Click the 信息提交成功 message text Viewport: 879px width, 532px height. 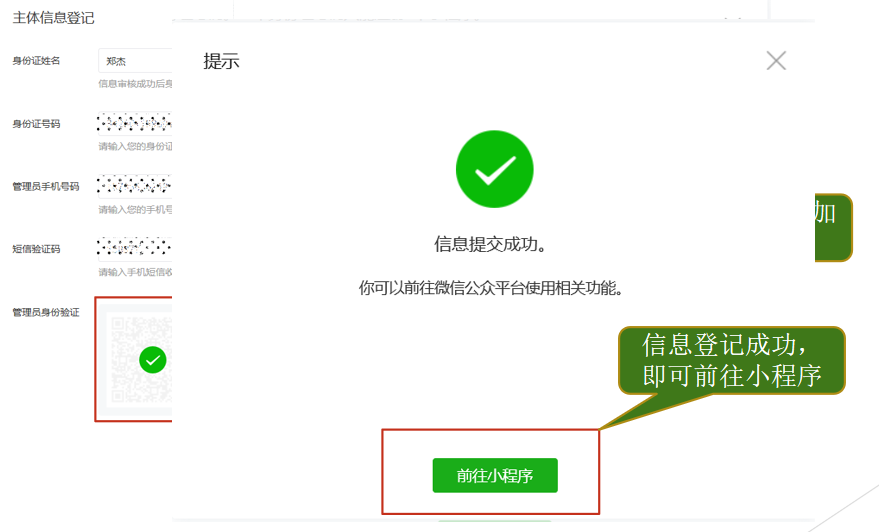491,244
